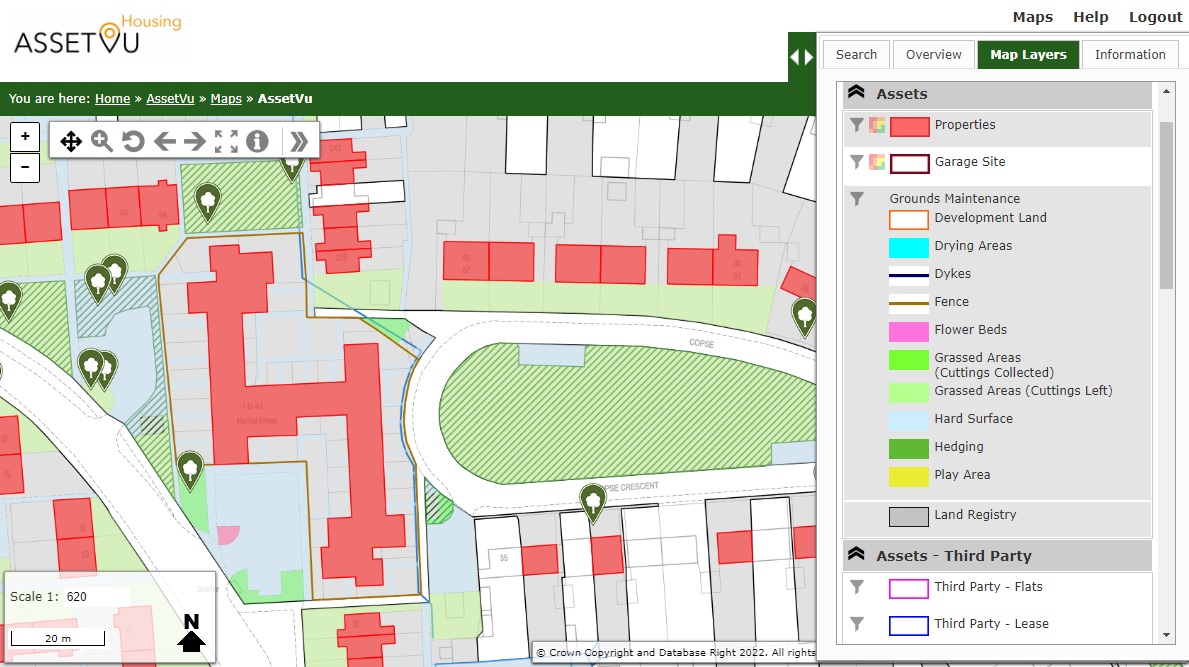Zoom to the full map extent
The width and height of the screenshot is (1189, 667).
coord(227,141)
